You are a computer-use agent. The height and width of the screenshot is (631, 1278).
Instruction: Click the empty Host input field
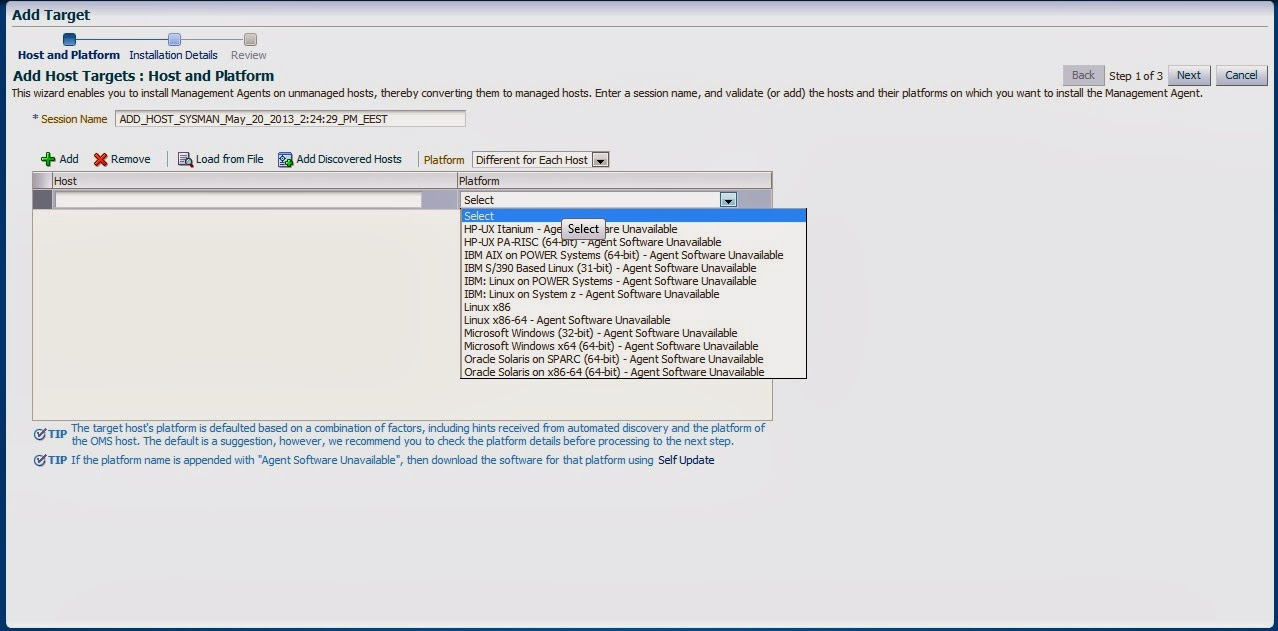(238, 200)
